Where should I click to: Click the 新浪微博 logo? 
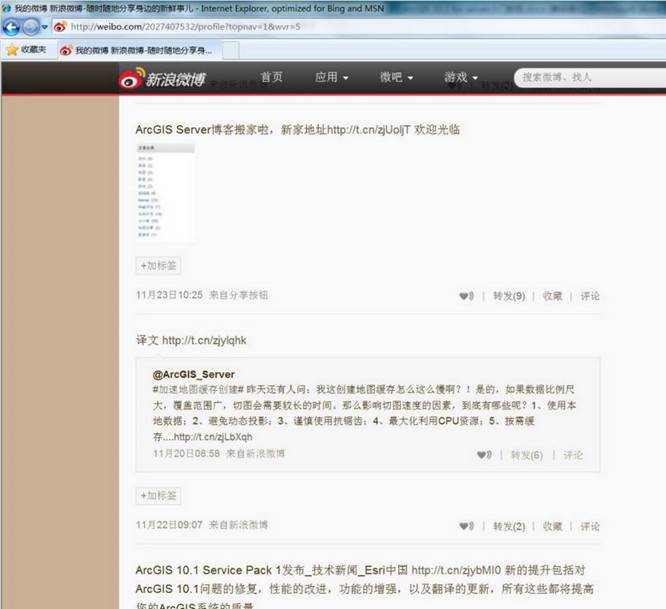[x=163, y=78]
